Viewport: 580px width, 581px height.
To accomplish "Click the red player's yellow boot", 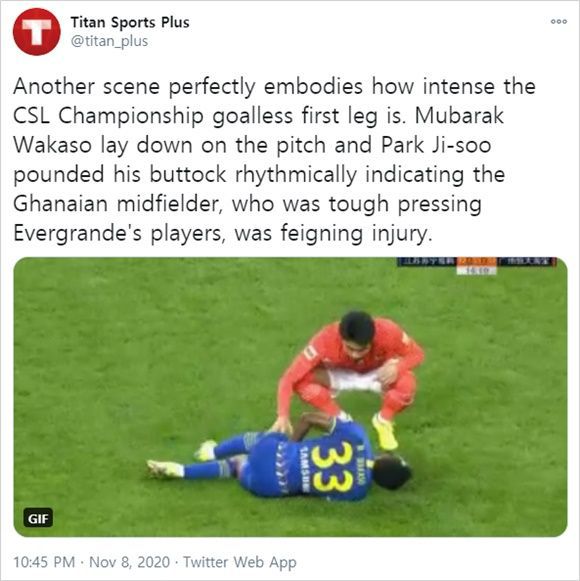I will [x=385, y=432].
